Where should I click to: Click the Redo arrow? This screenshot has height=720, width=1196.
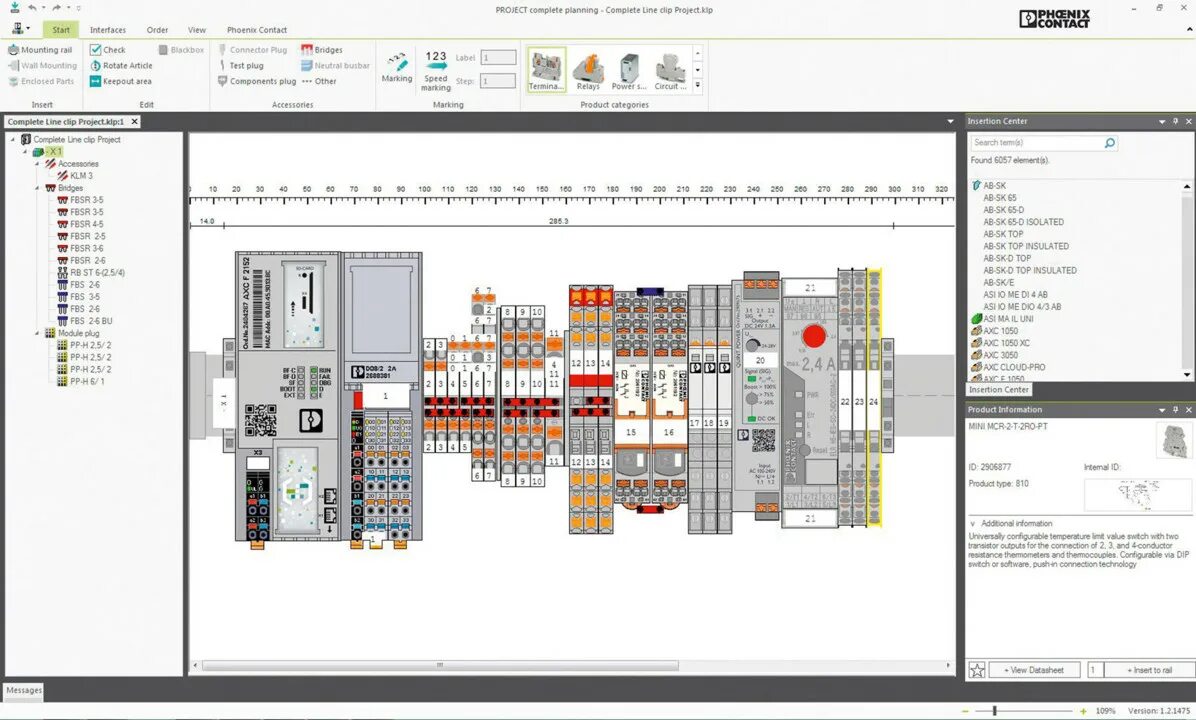[56, 8]
